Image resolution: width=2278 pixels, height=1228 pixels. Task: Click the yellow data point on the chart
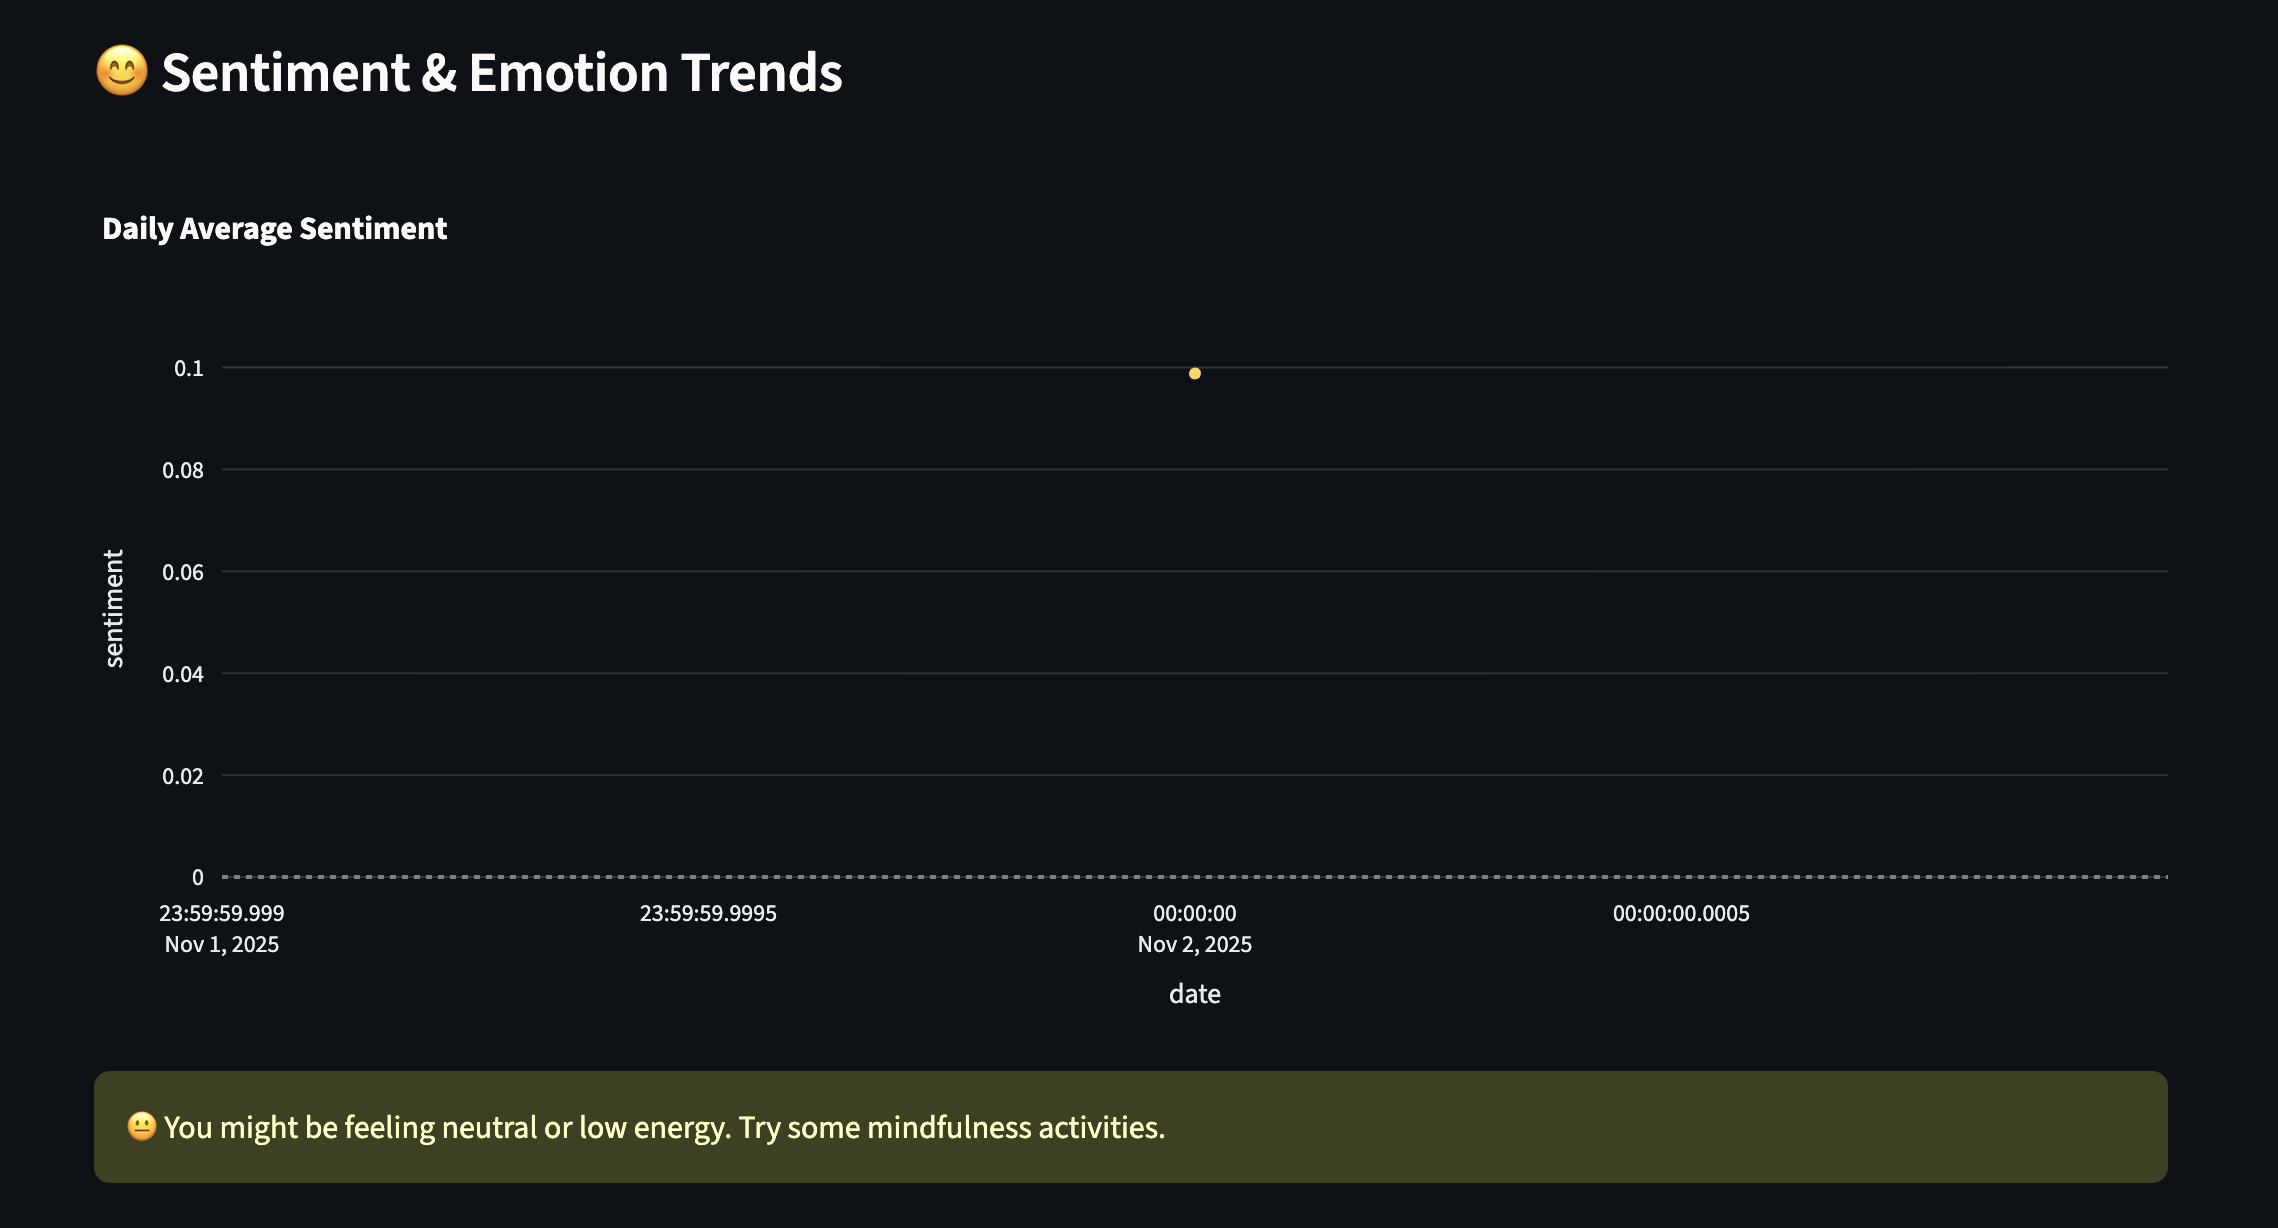(1194, 373)
